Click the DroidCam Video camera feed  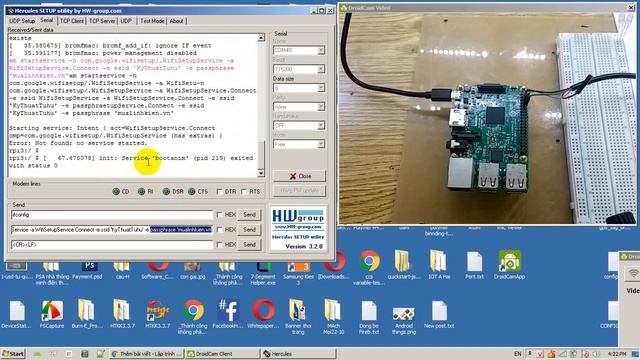click(487, 118)
